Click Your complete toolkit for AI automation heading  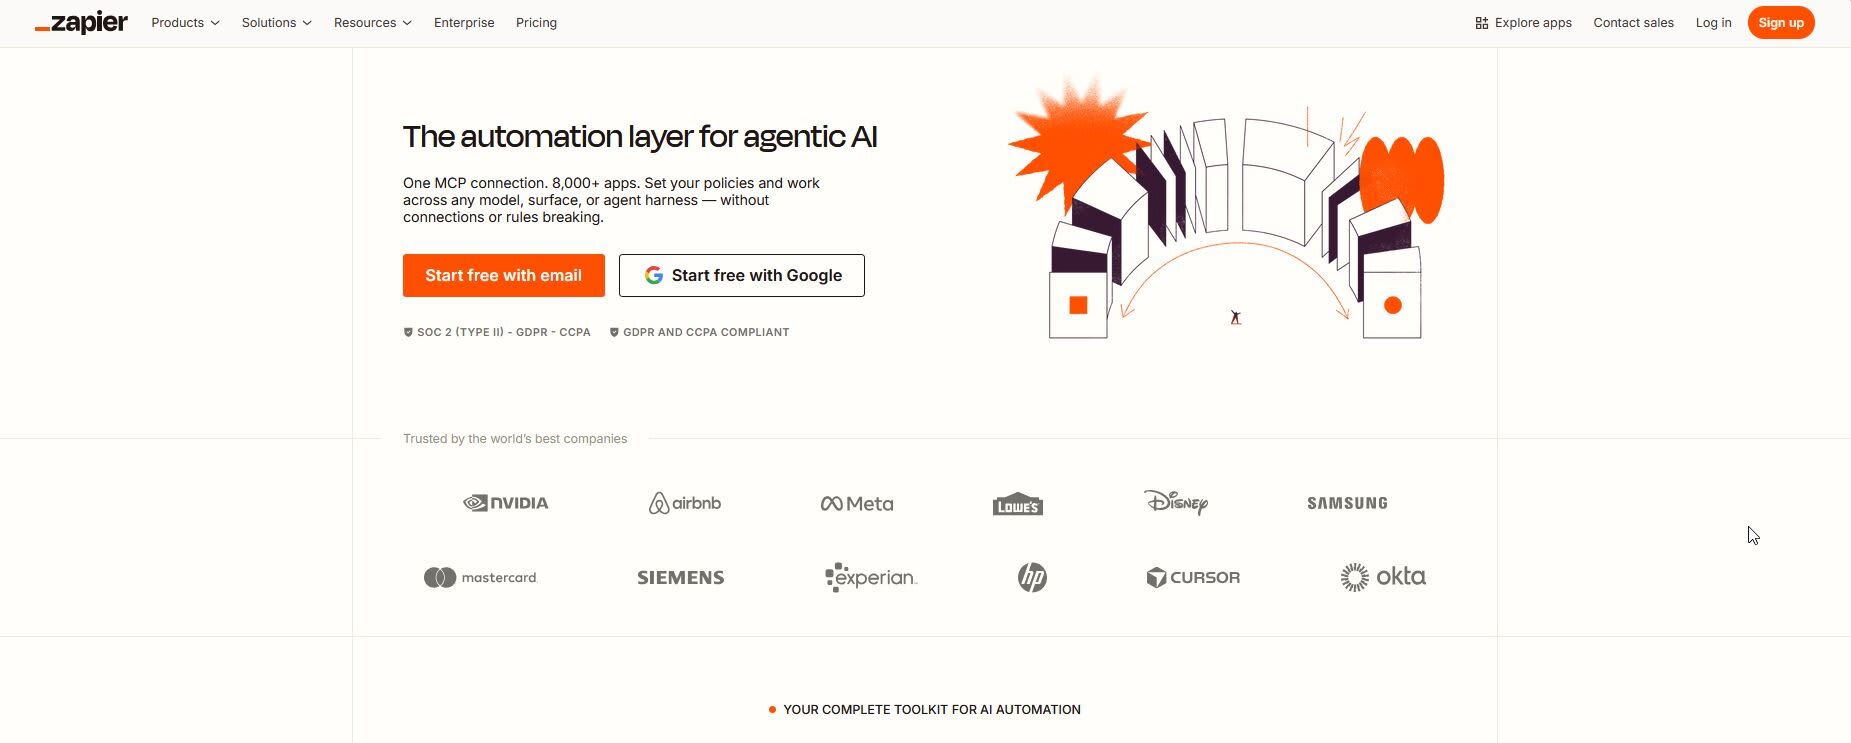coord(932,709)
